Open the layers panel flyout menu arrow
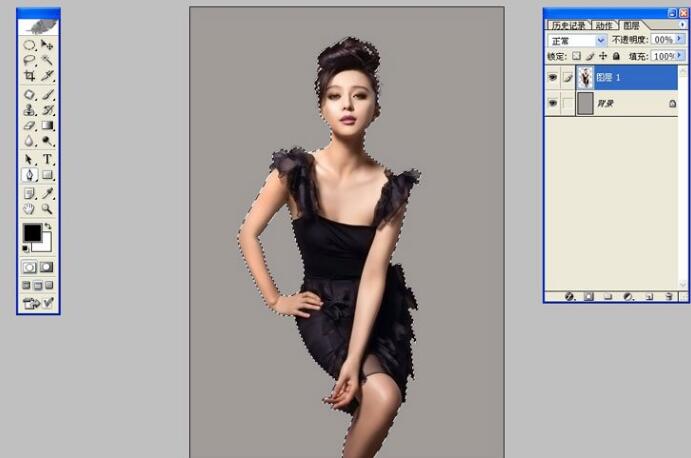Screen dimensions: 691x458 (683, 25)
